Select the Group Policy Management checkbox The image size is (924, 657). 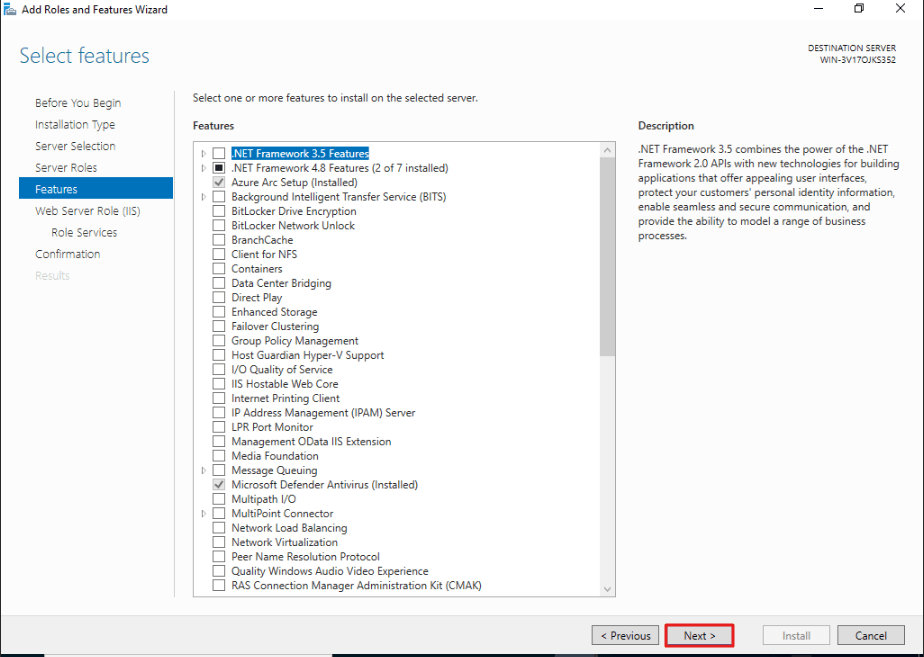point(219,341)
